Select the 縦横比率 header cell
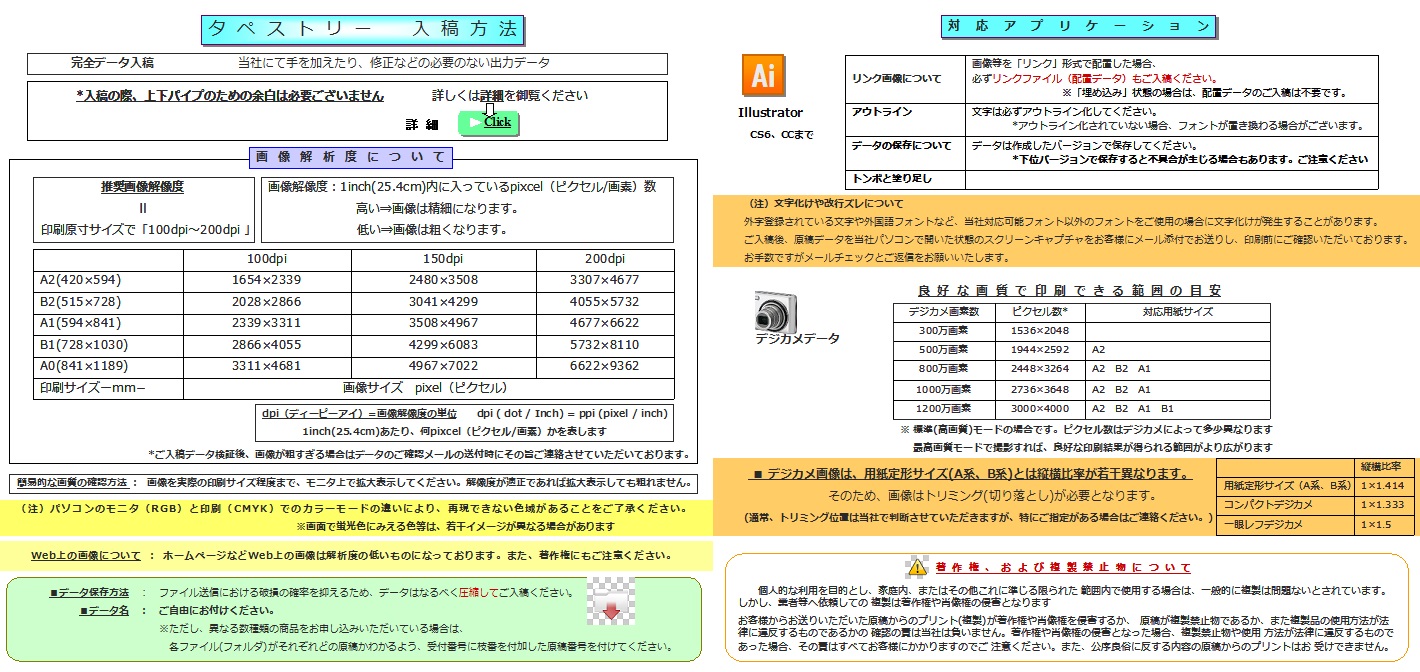The image size is (1420, 672). [1382, 468]
